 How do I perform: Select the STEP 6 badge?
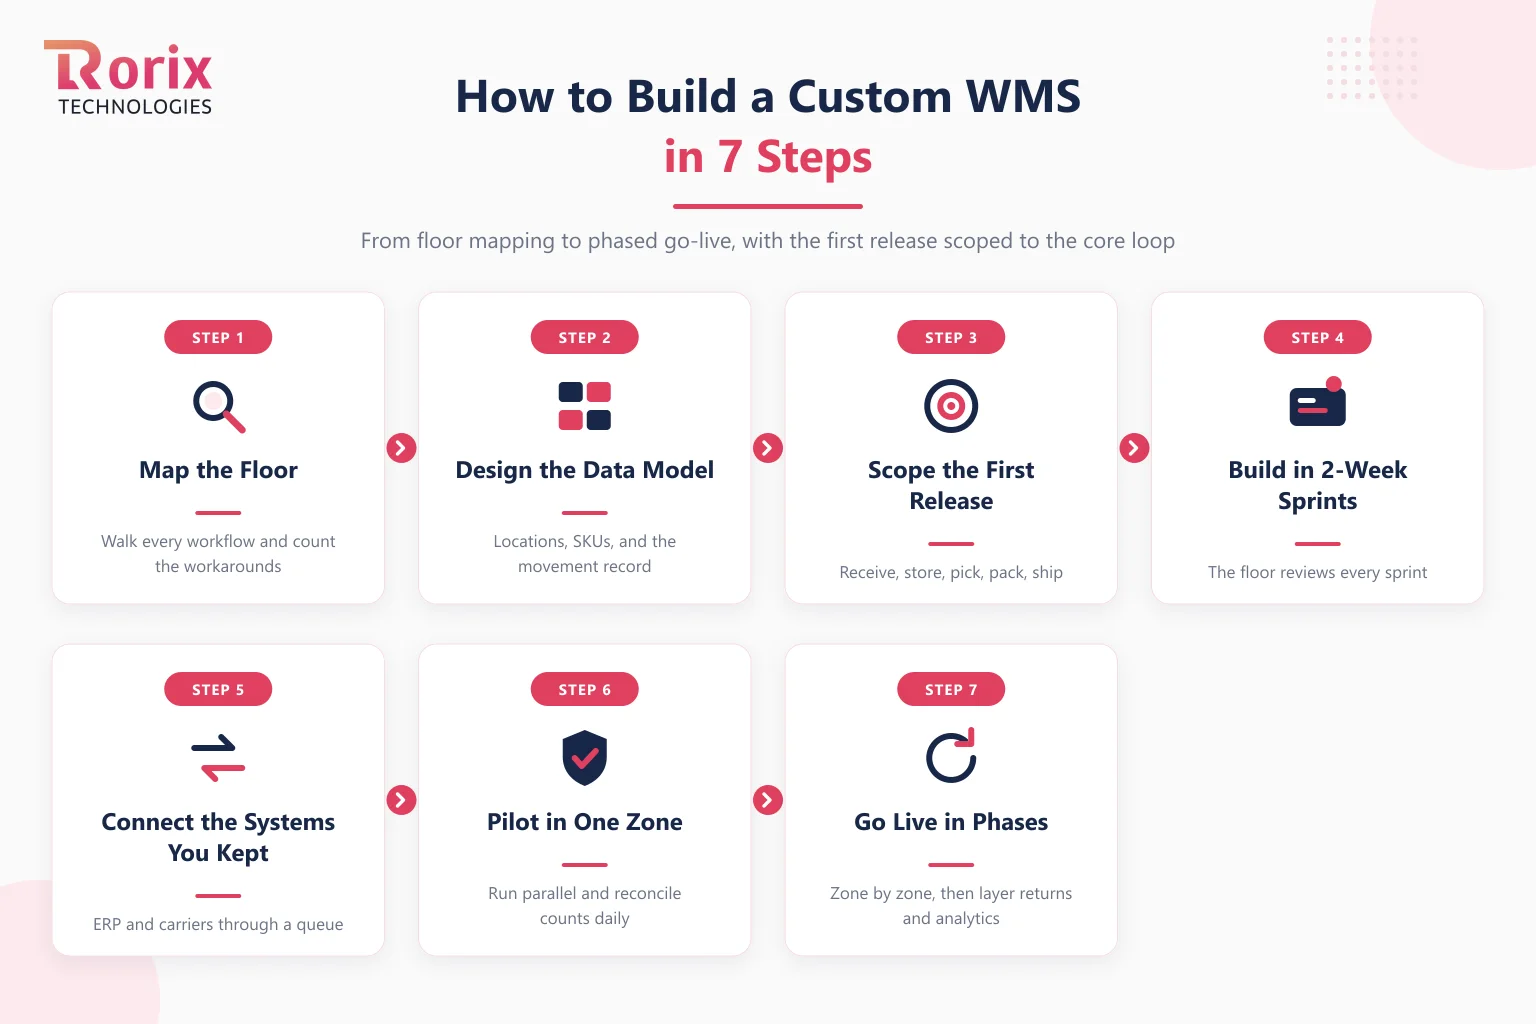point(585,689)
